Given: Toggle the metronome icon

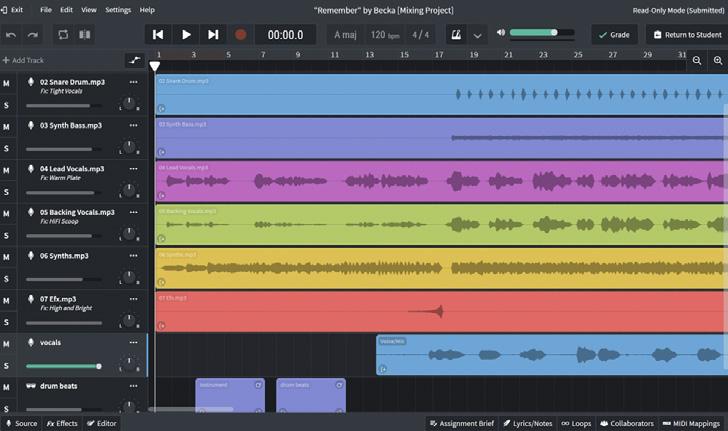Looking at the screenshot, I should tap(456, 34).
